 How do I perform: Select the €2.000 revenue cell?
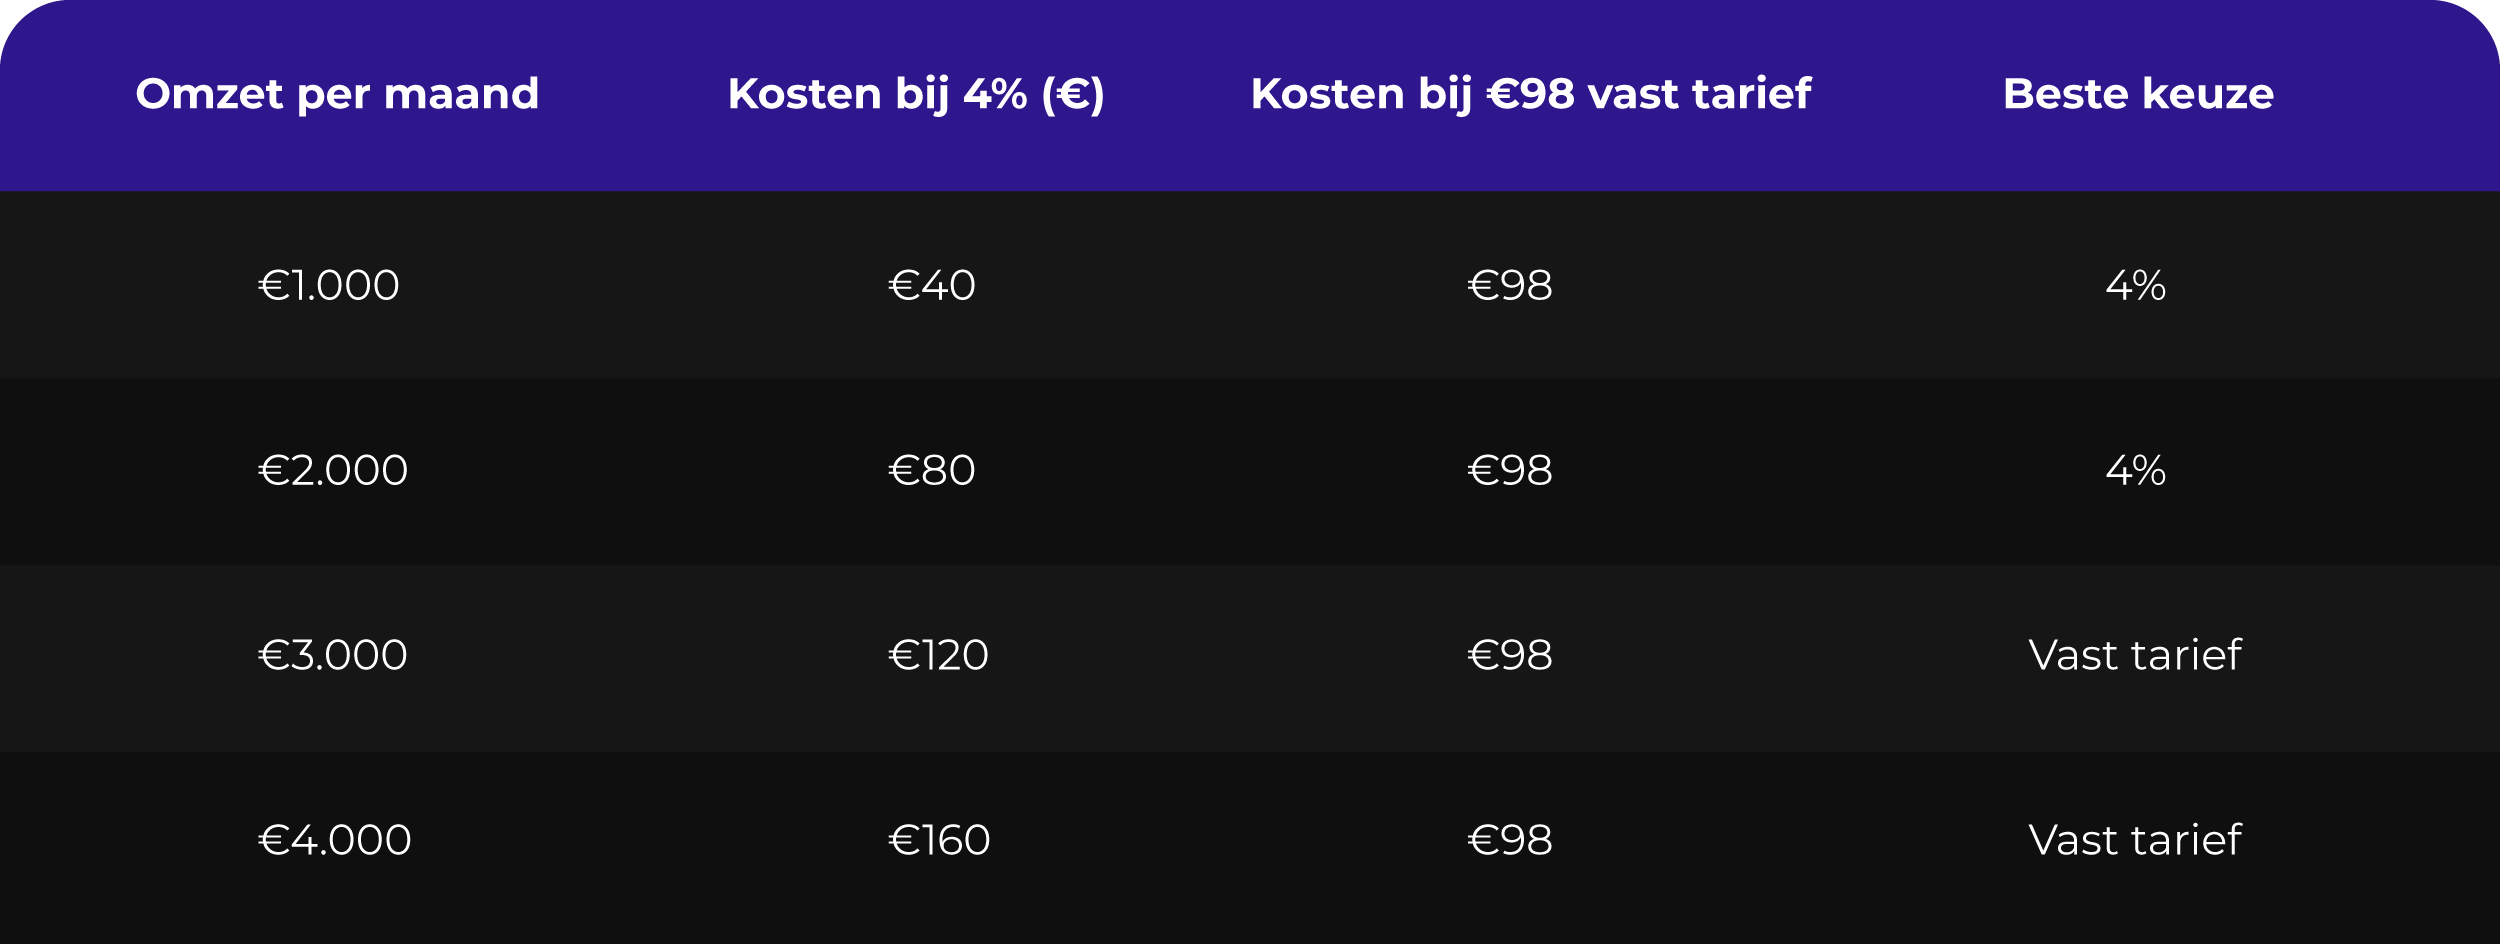[333, 471]
